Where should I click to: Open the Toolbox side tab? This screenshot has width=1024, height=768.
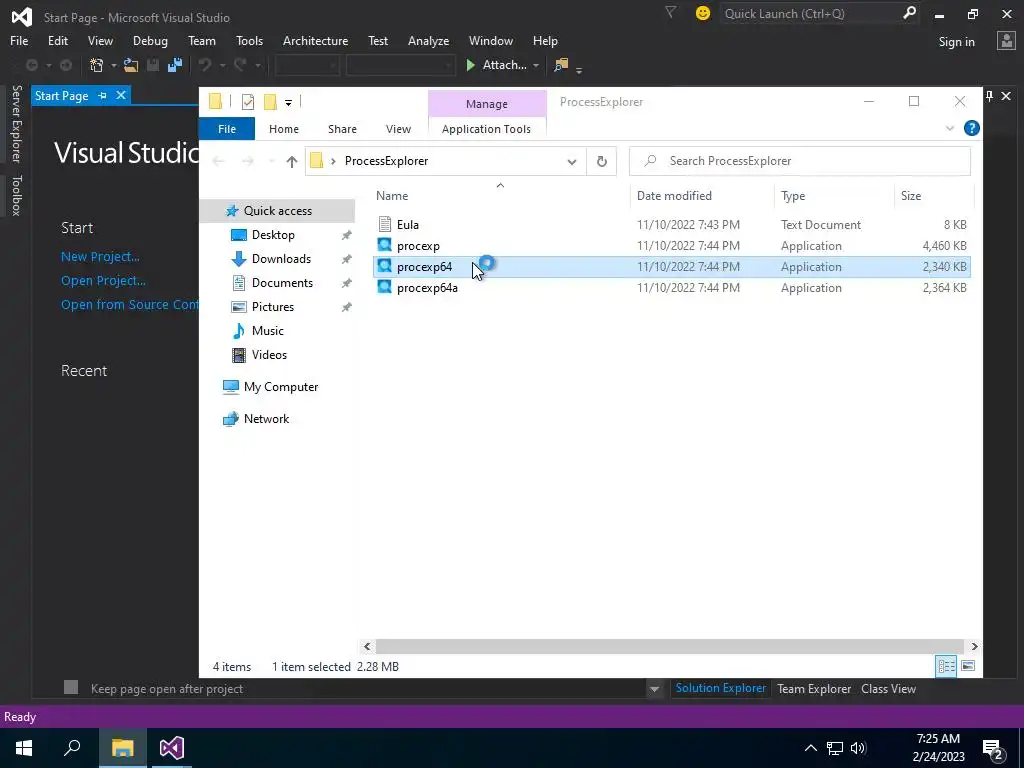pyautogui.click(x=16, y=195)
